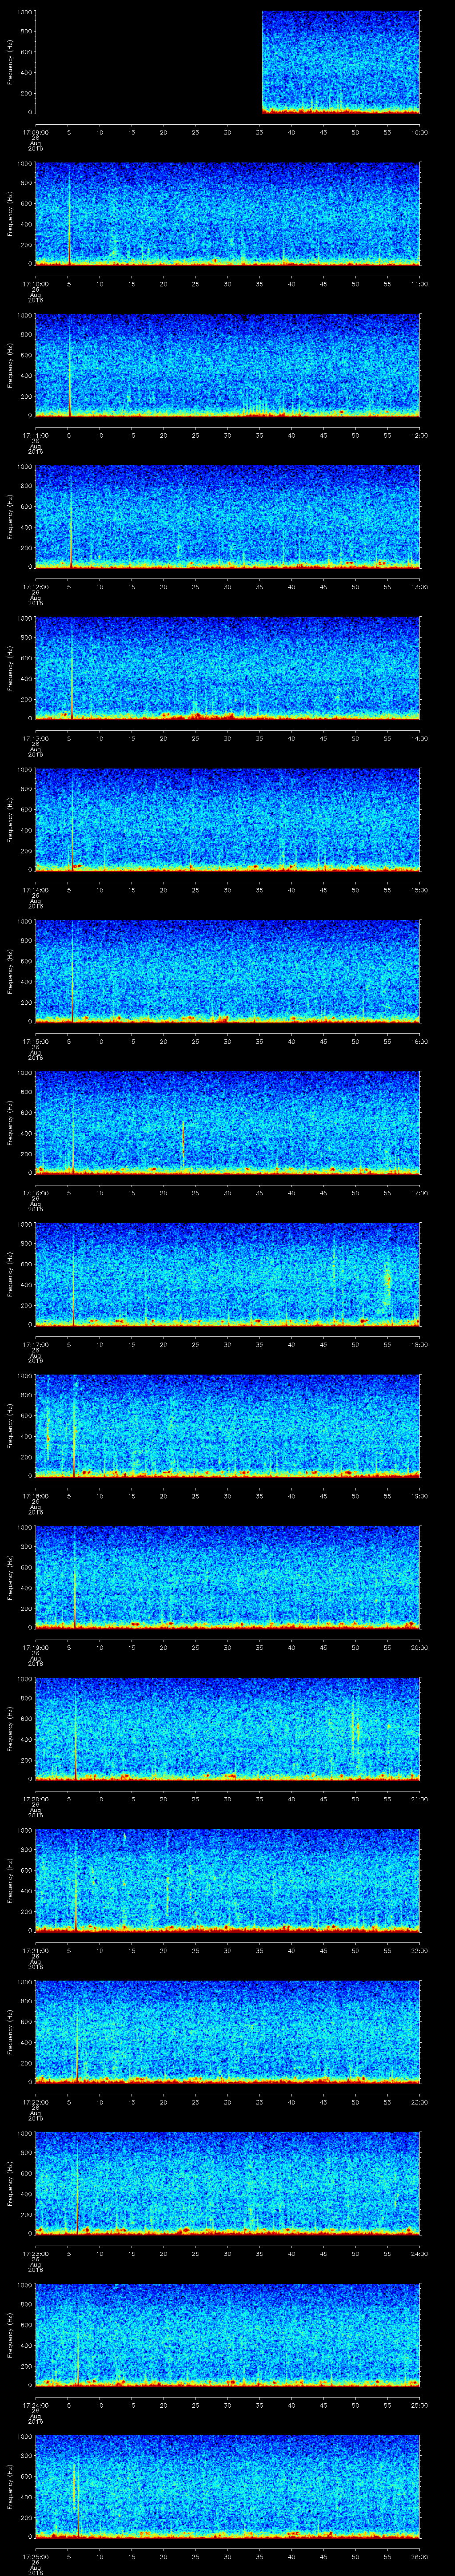This screenshot has height=2576, width=455.
Task: Select the 17:20:00 start time label
Action: point(35,1798)
